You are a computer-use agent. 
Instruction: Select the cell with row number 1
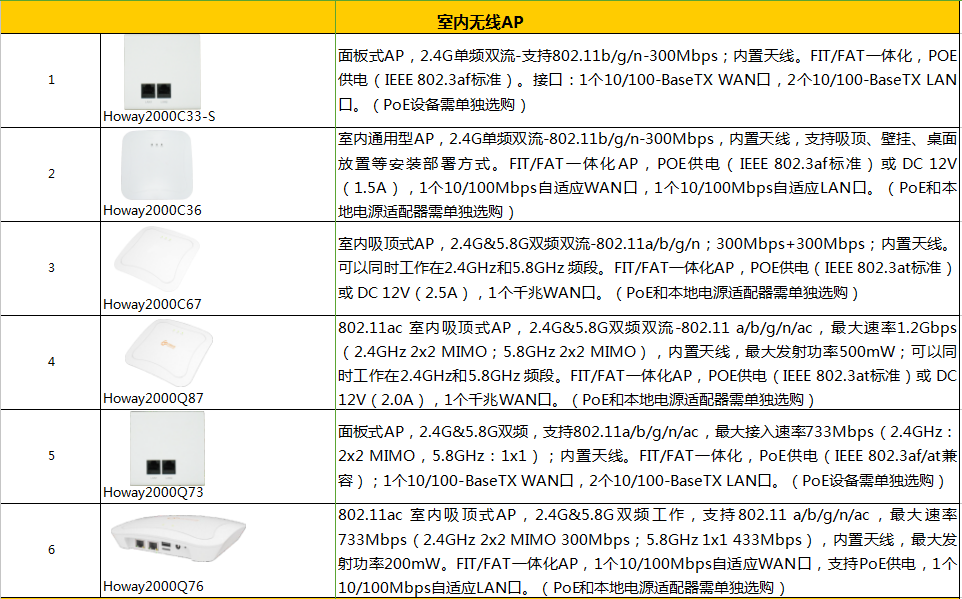tap(51, 81)
